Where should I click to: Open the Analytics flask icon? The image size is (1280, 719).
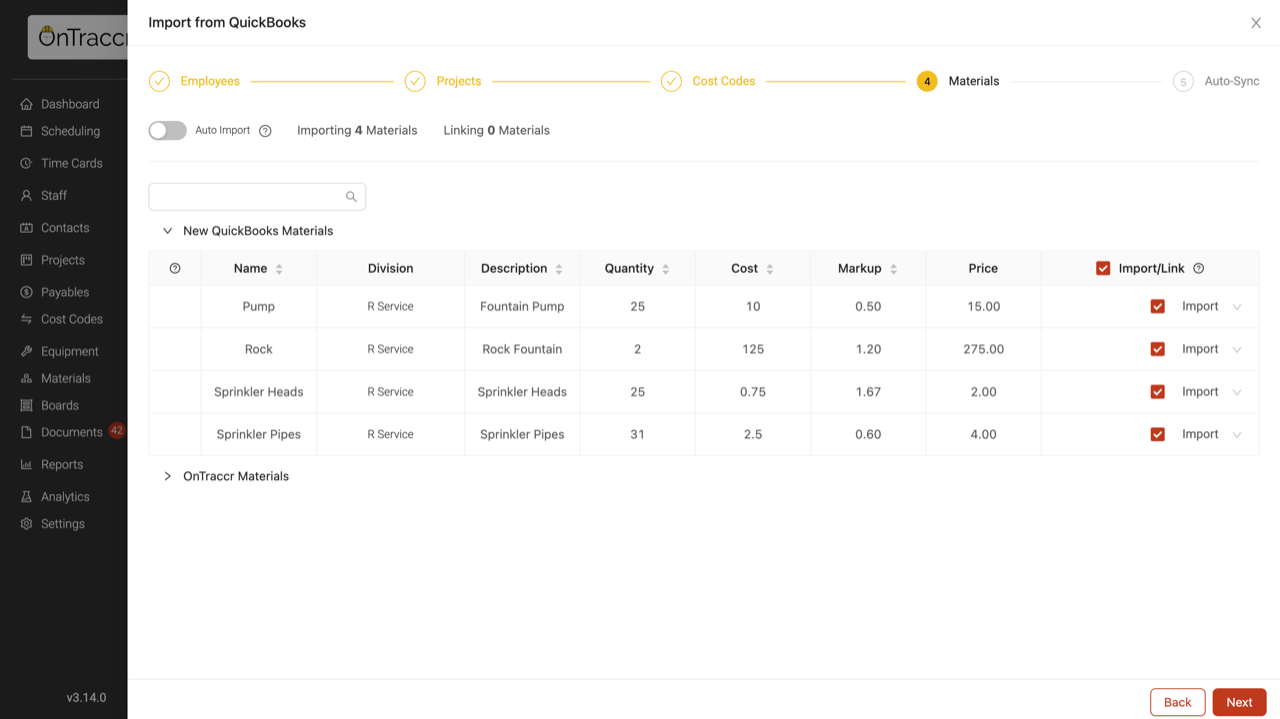[x=26, y=496]
